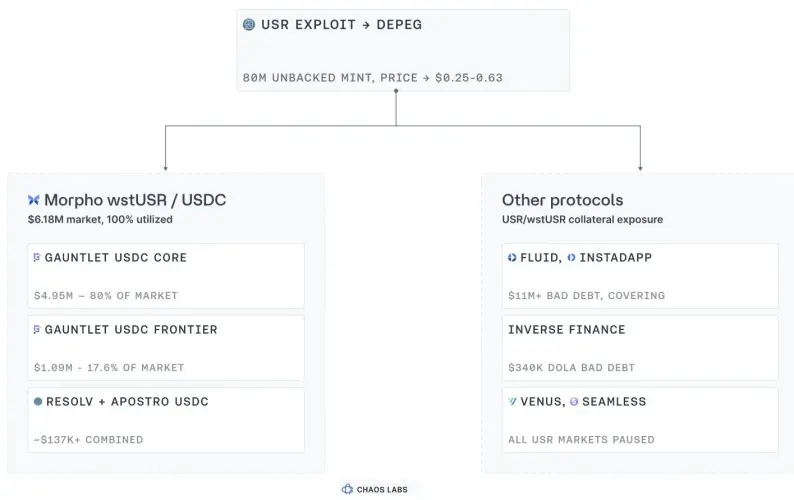
Task: Click the all USR markets paused text
Action: tap(581, 439)
